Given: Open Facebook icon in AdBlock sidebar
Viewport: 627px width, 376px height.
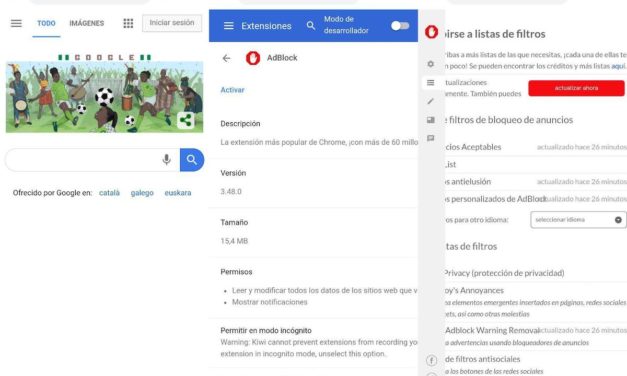Looking at the screenshot, I should tap(431, 360).
